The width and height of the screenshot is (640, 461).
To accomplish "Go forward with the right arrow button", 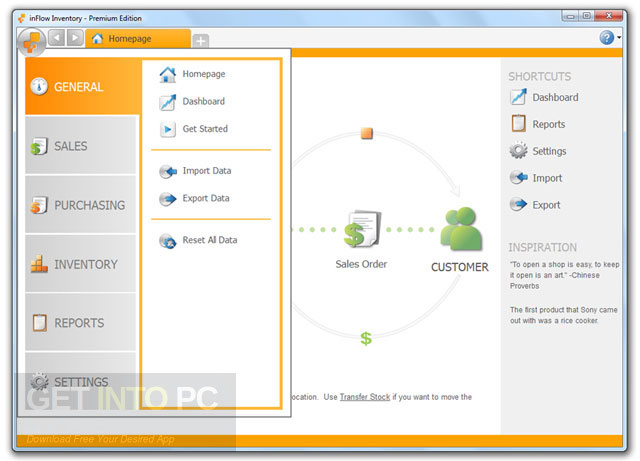I will point(75,38).
